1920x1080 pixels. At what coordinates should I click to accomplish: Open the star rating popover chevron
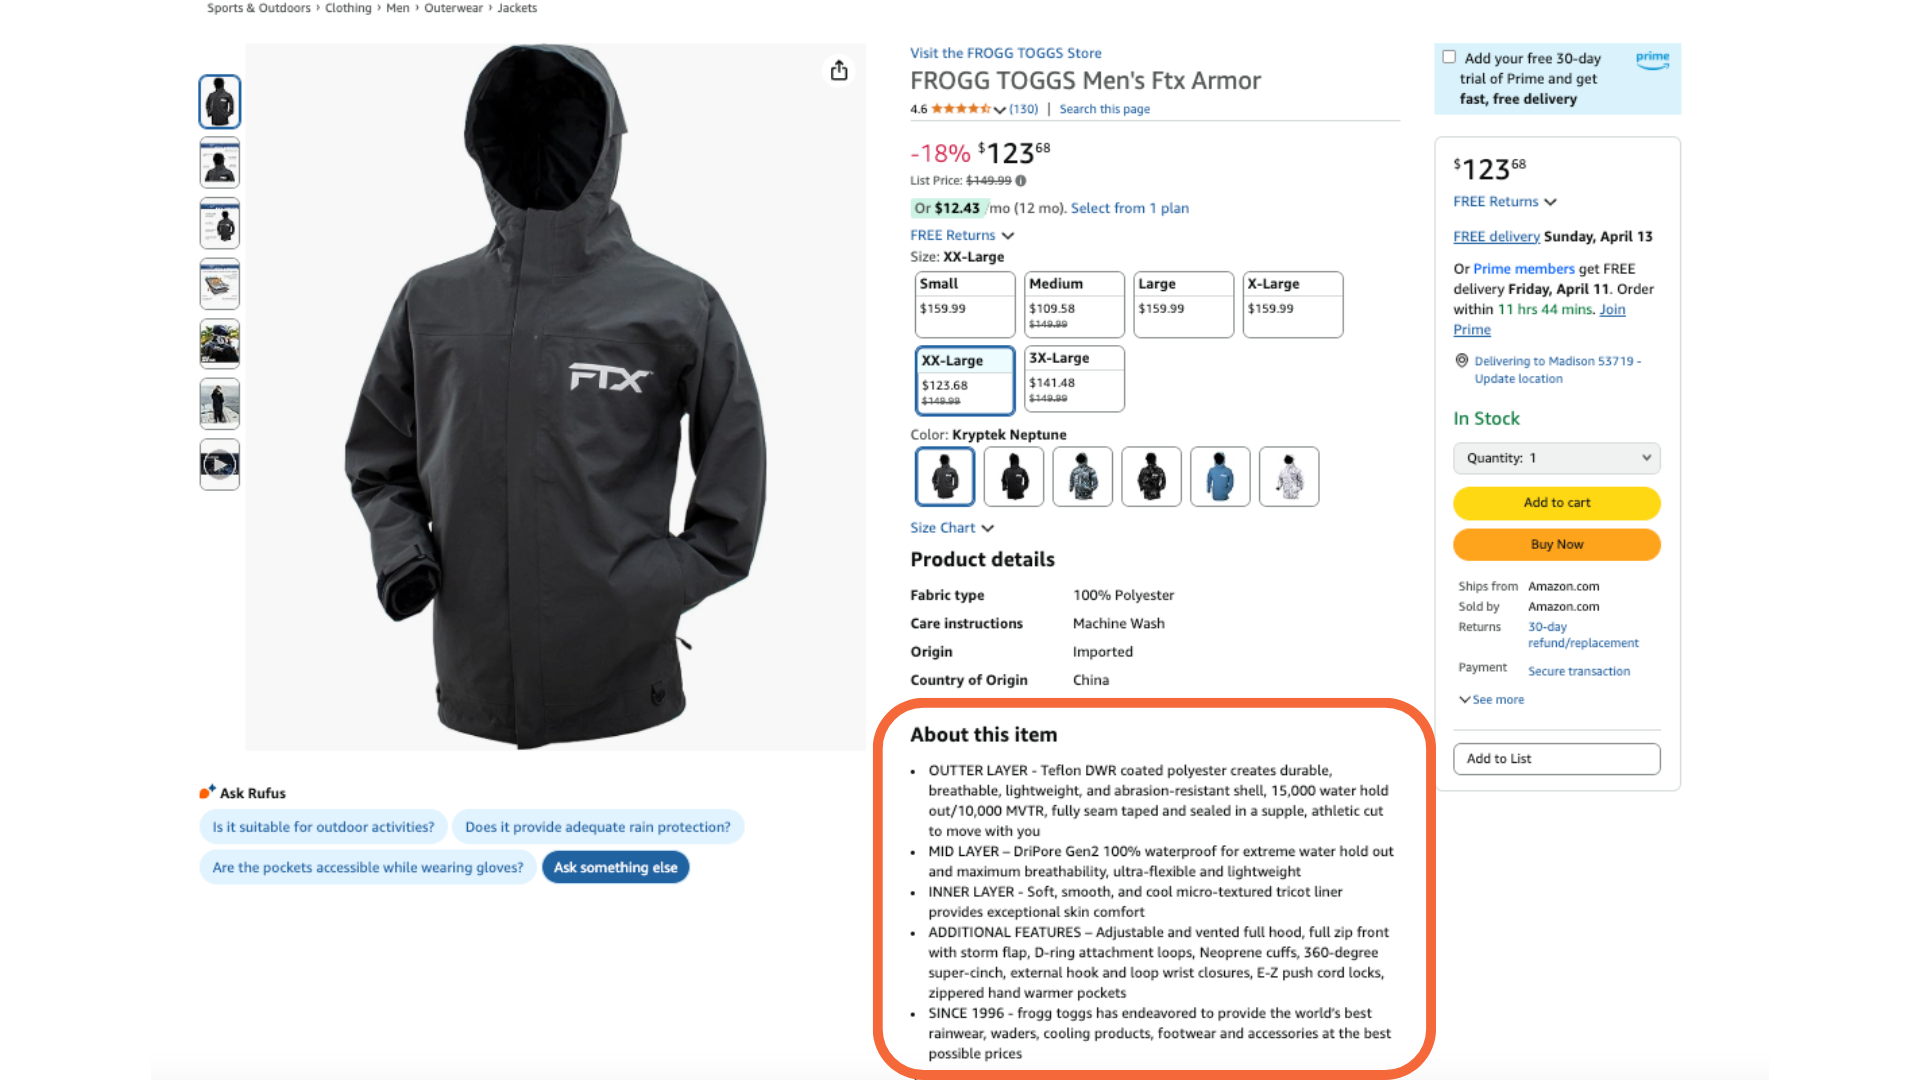coord(1000,110)
